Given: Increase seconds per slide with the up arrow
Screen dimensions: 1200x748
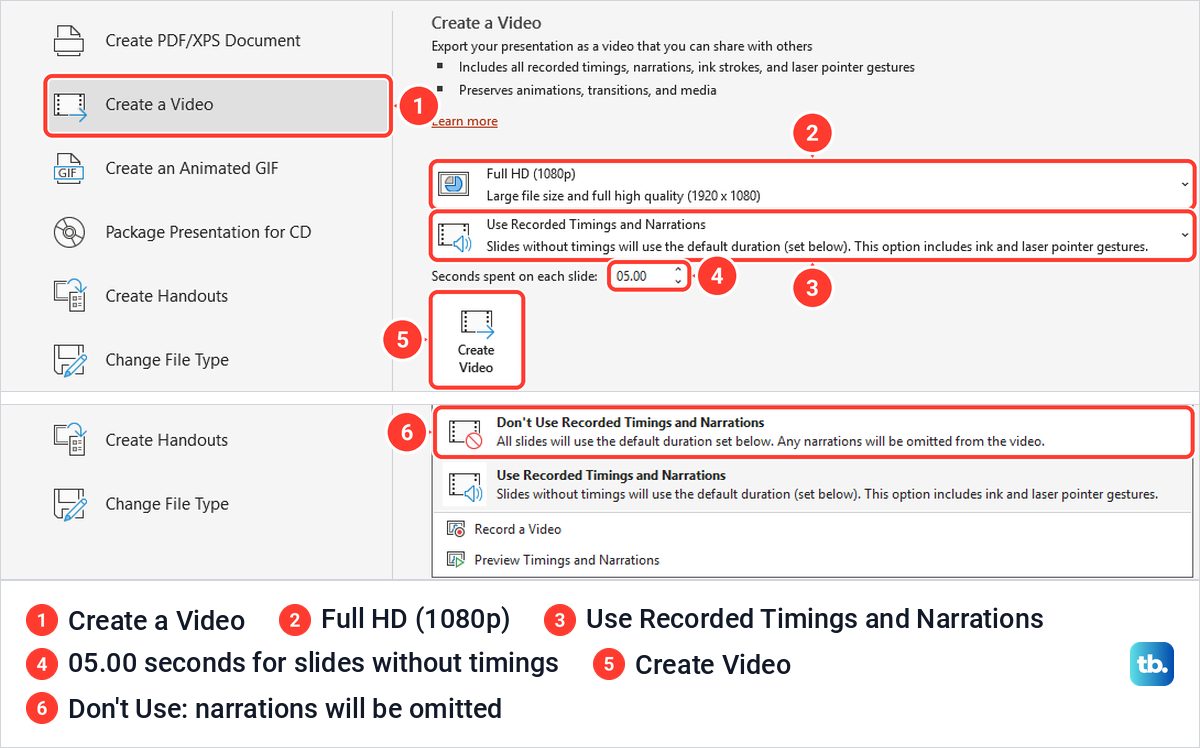Looking at the screenshot, I should [678, 270].
